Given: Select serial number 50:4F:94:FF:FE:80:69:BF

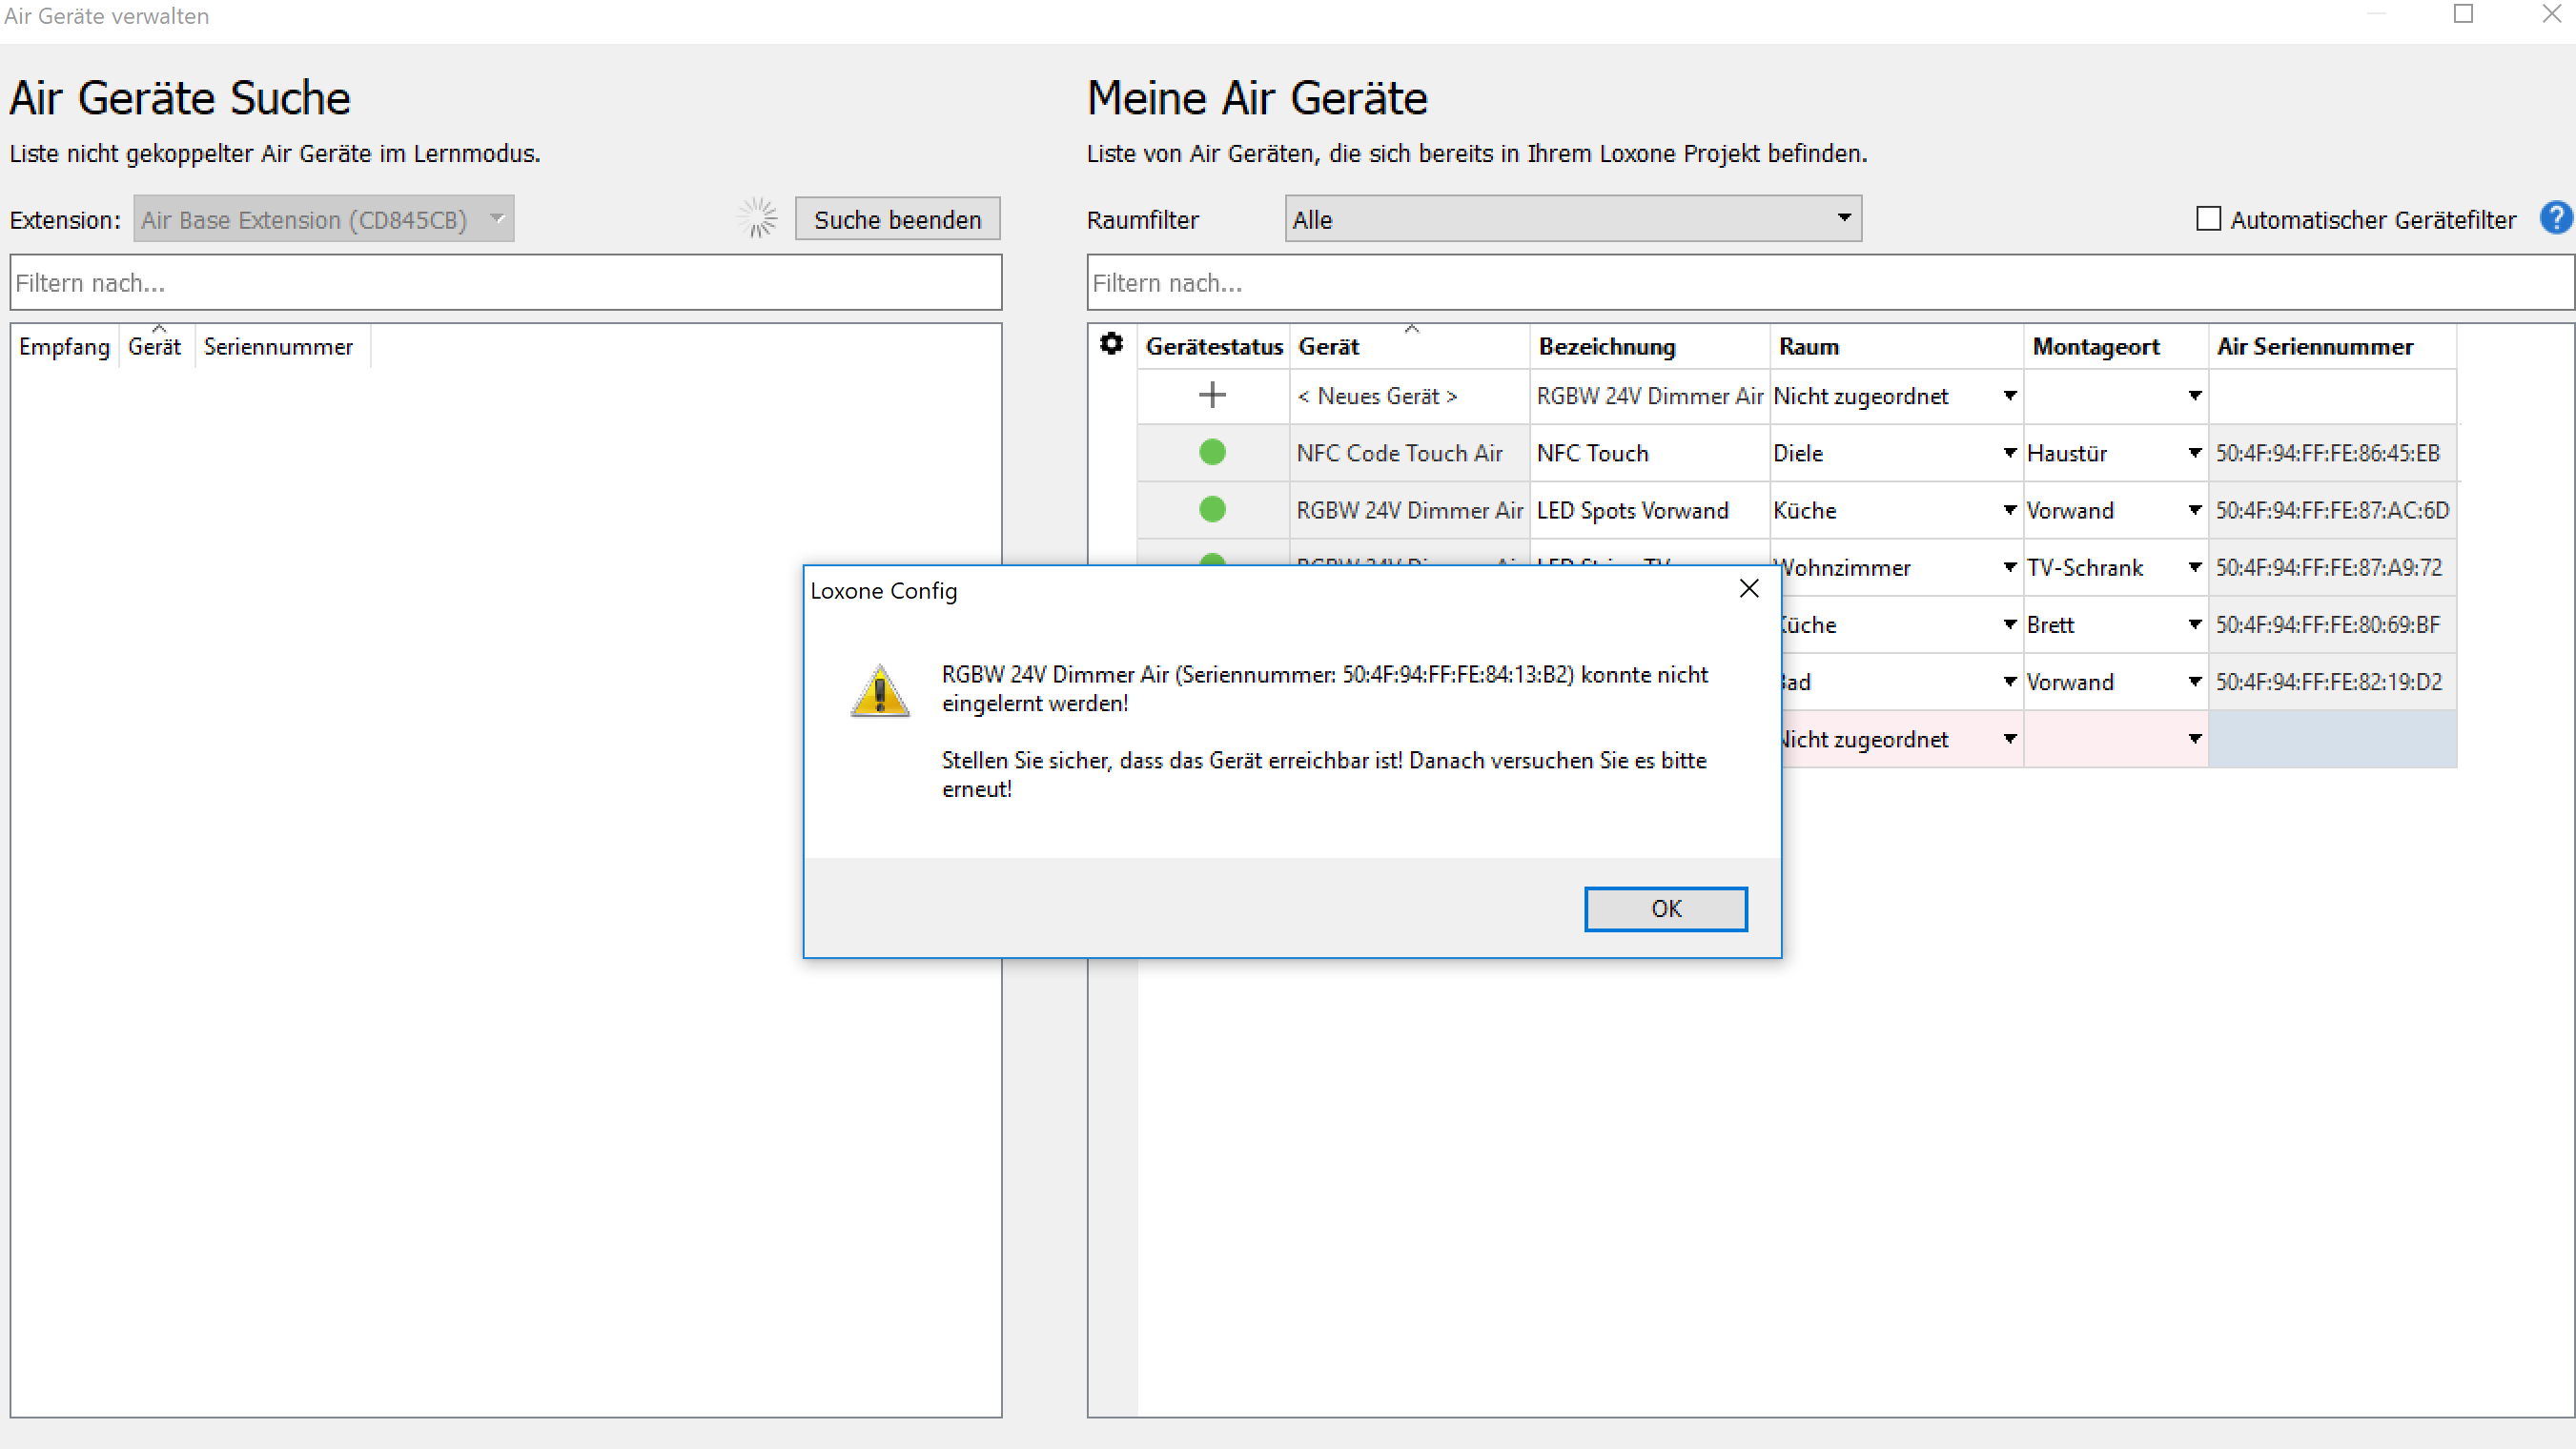Looking at the screenshot, I should pos(2333,624).
